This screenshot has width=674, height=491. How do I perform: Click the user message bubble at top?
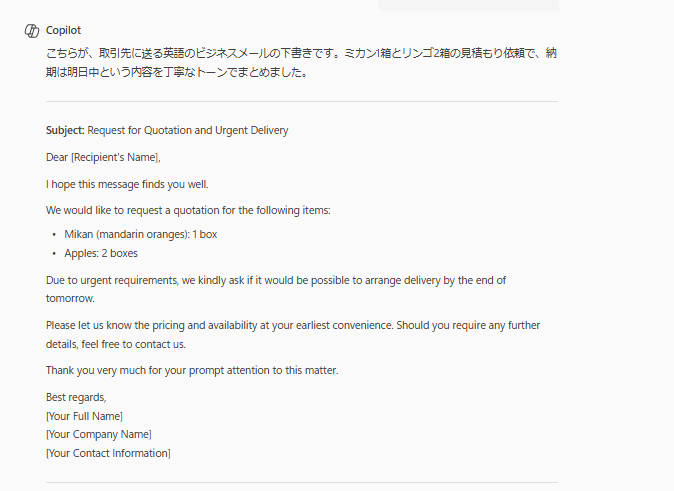(x=469, y=5)
